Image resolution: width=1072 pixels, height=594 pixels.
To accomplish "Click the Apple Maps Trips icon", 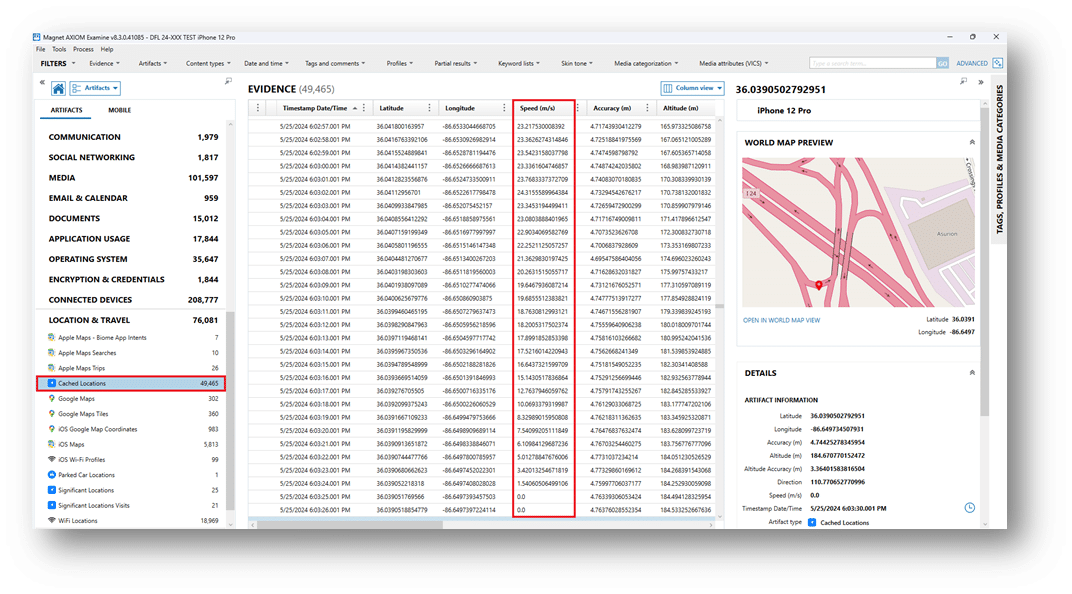I will coord(52,368).
